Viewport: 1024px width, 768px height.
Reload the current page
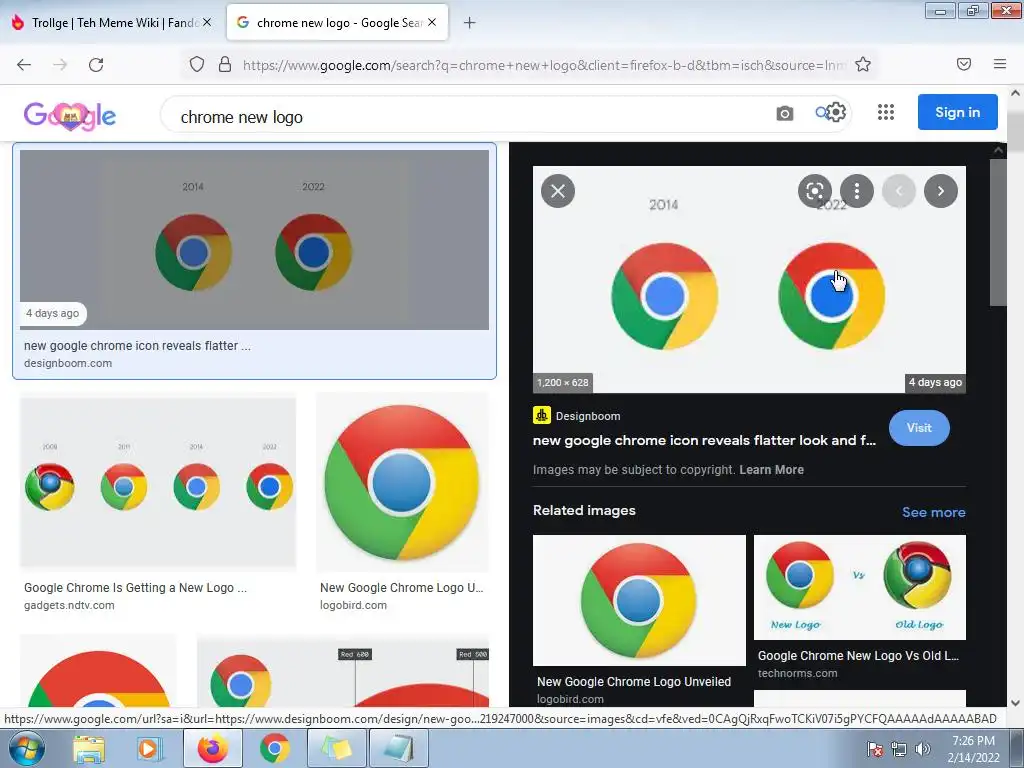tap(96, 65)
